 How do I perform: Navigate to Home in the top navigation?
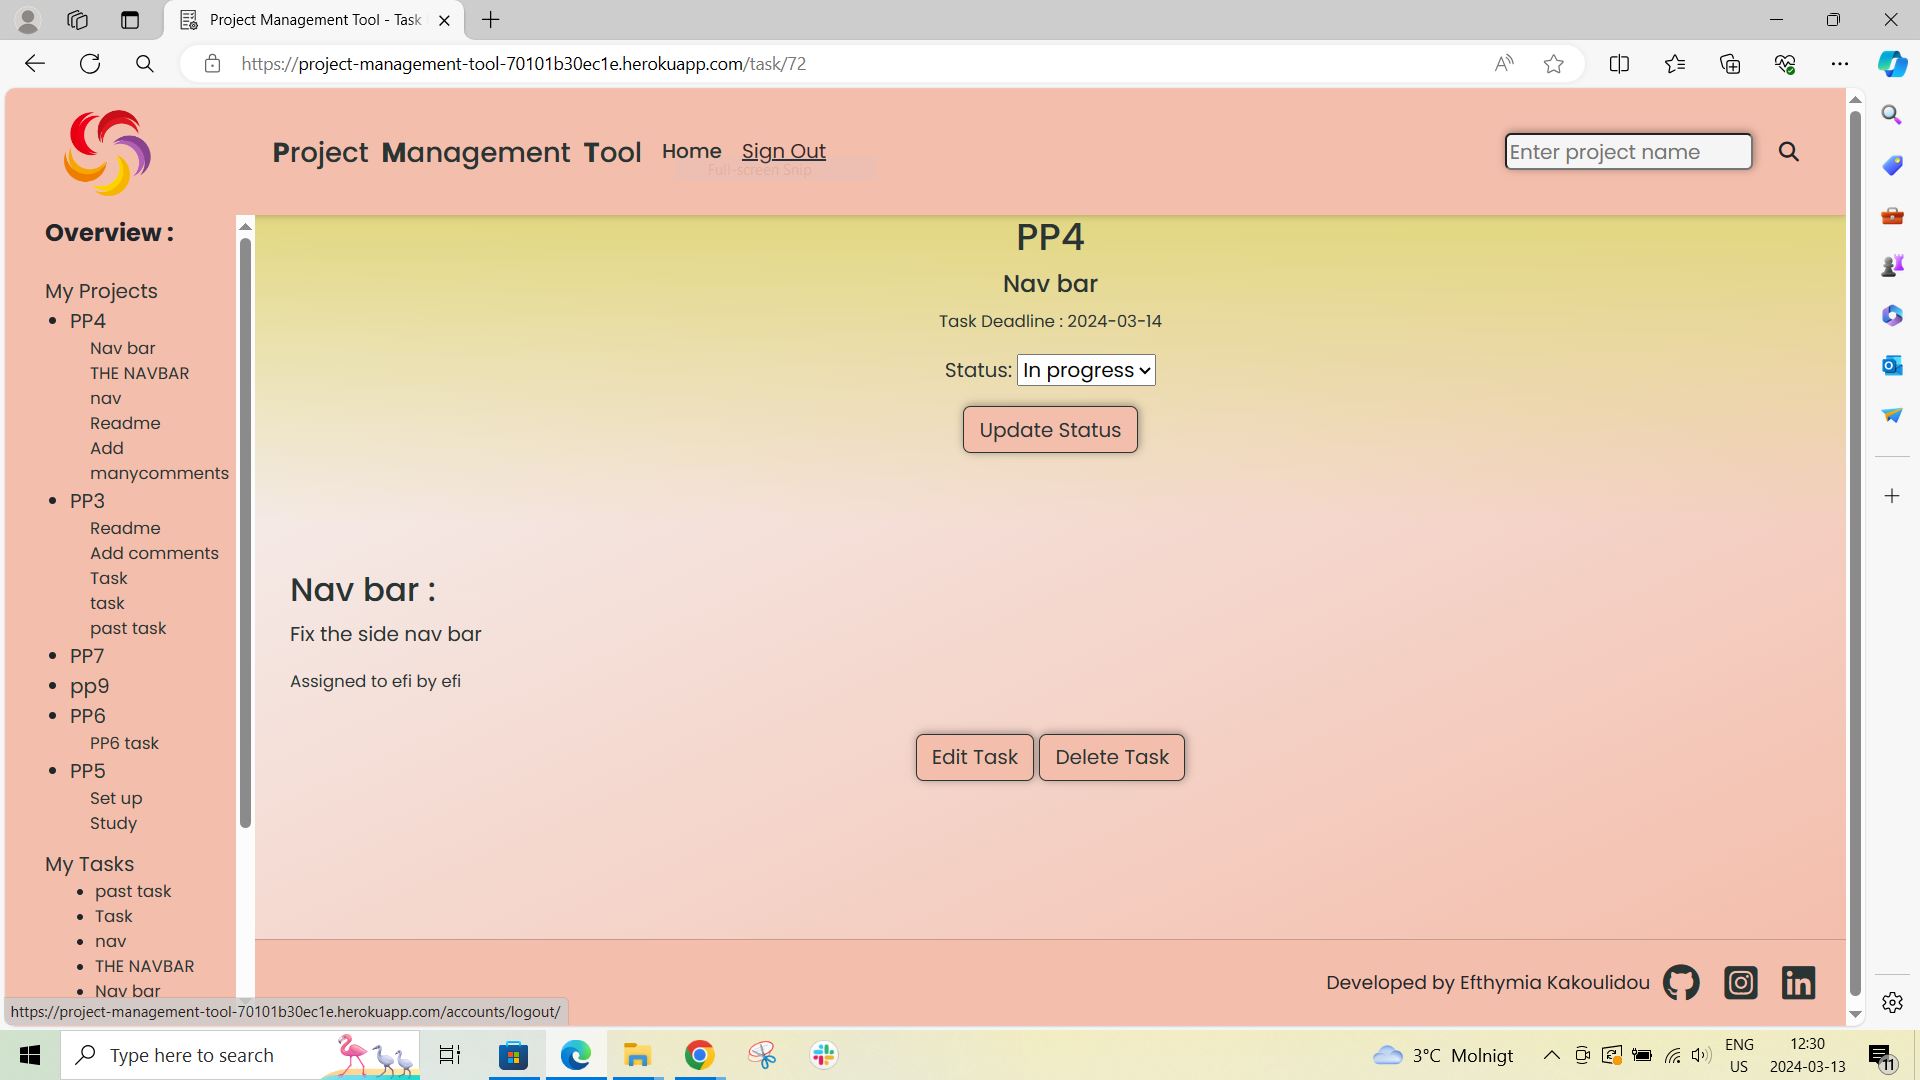click(x=691, y=151)
